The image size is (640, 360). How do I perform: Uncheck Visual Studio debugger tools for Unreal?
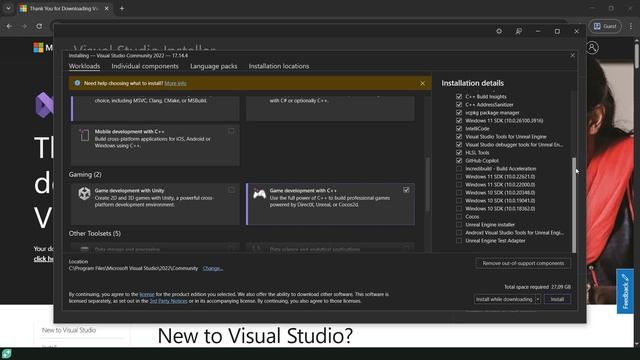[459, 144]
